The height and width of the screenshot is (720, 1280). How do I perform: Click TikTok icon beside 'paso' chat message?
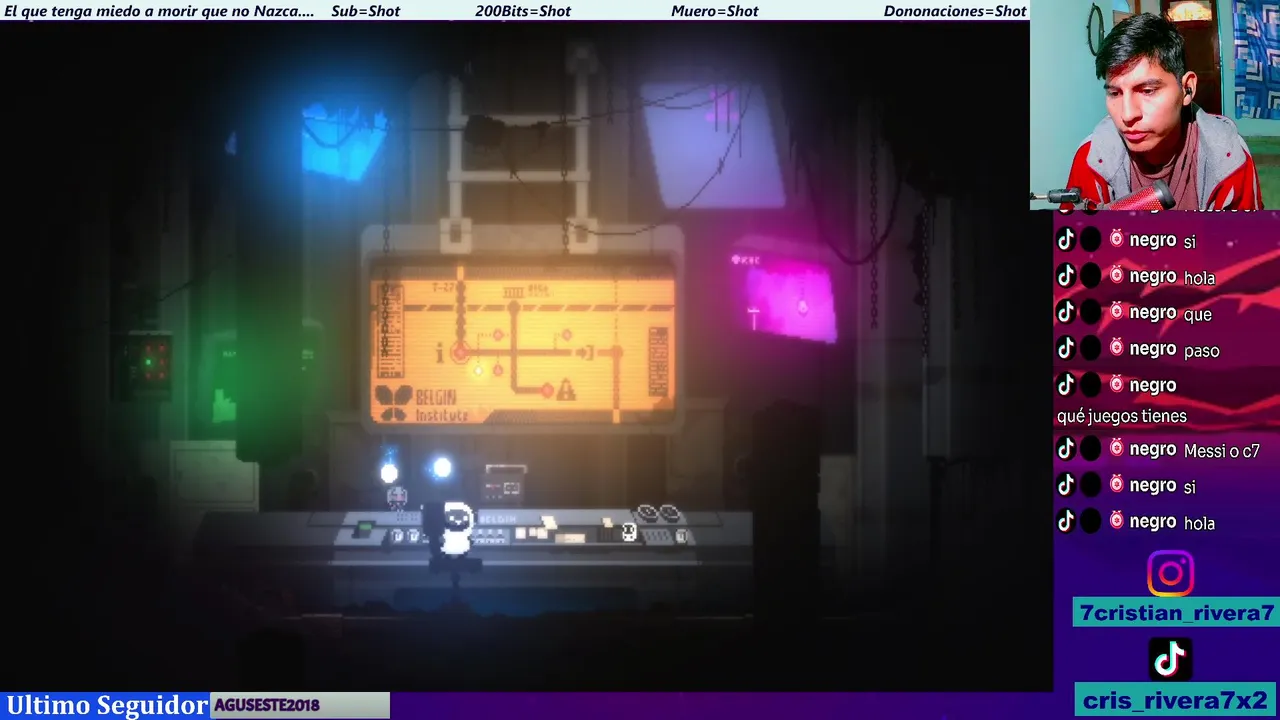[1066, 349]
